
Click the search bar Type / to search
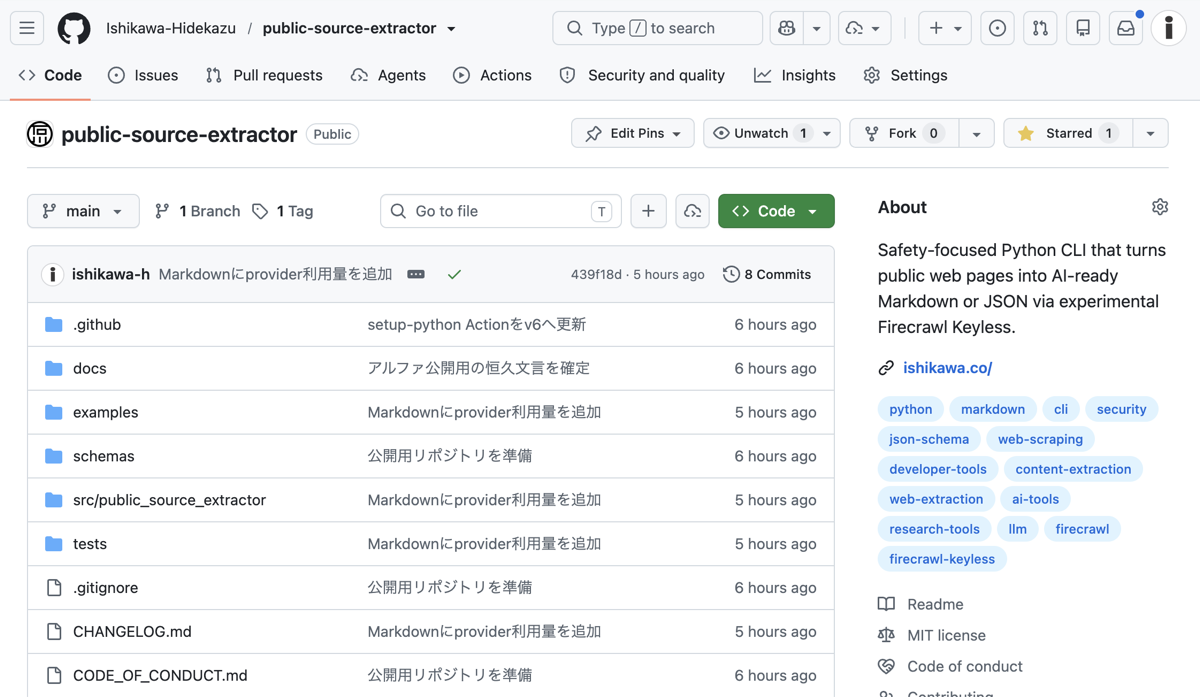pos(657,28)
